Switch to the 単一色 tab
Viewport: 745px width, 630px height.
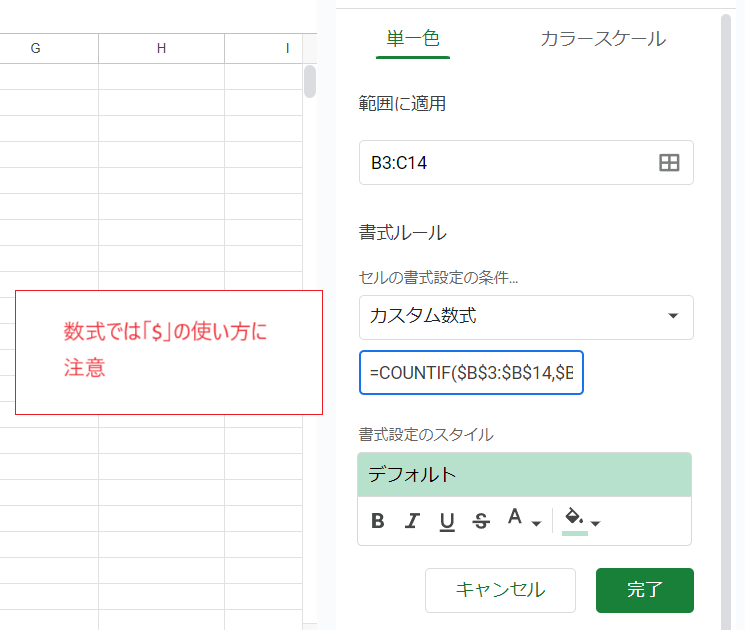tap(413, 39)
